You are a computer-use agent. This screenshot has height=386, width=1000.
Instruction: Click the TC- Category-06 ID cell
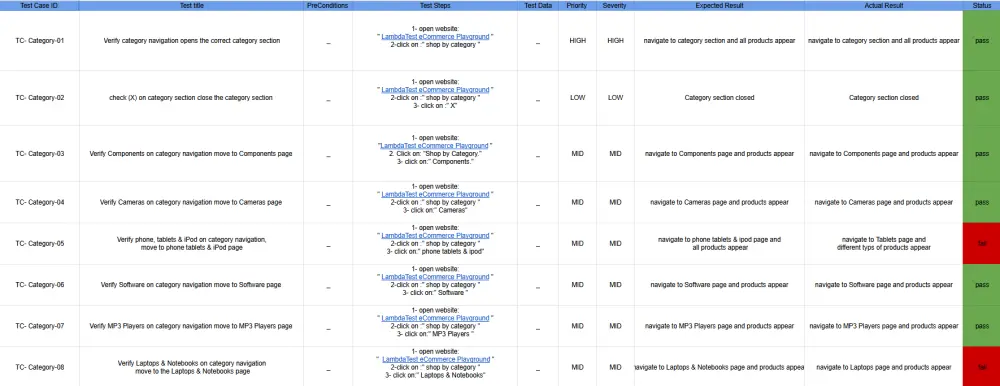click(x=40, y=285)
